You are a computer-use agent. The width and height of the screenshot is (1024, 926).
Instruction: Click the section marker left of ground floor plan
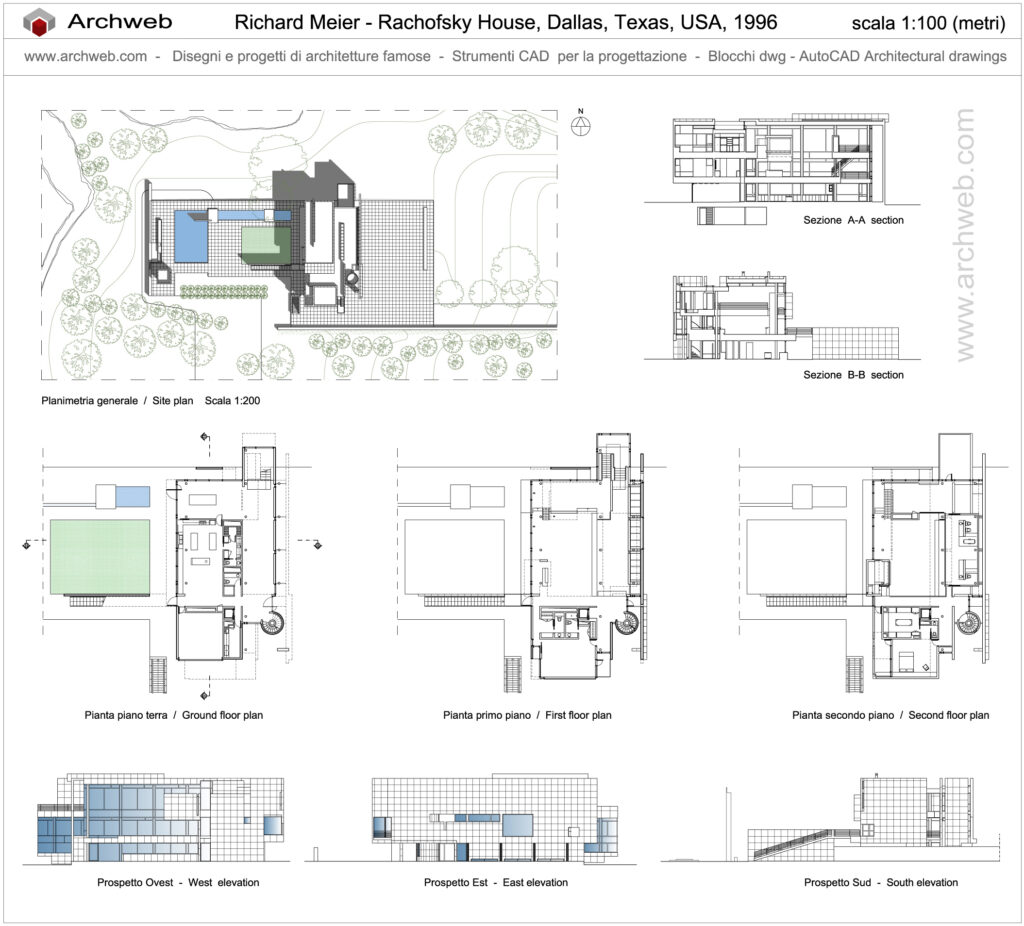tap(26, 545)
